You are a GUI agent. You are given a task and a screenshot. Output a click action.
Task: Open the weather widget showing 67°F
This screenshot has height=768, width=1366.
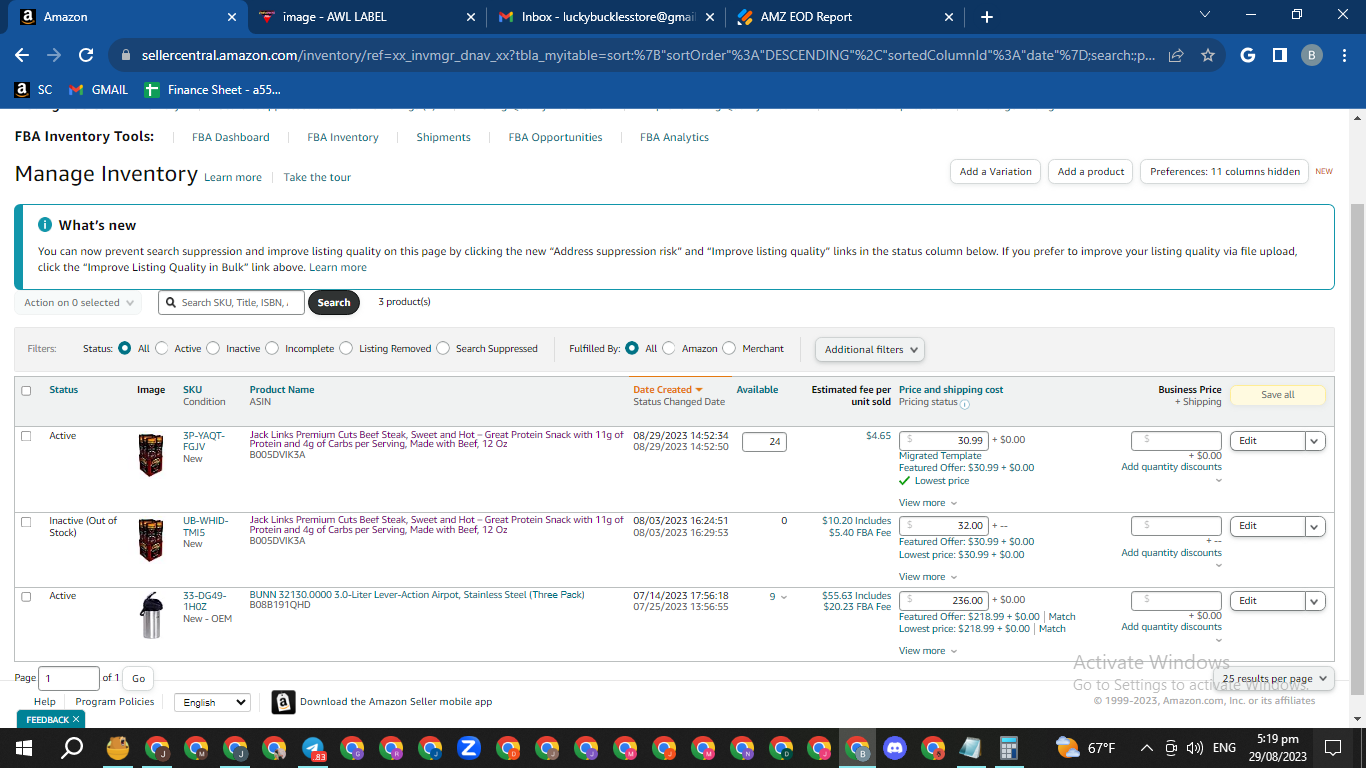(x=1085, y=748)
